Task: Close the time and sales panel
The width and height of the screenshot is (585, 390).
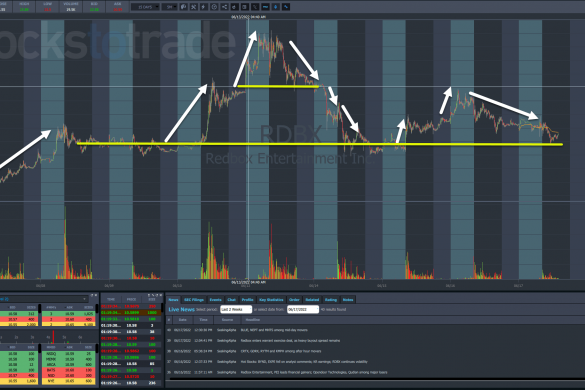Action: pyautogui.click(x=161, y=295)
